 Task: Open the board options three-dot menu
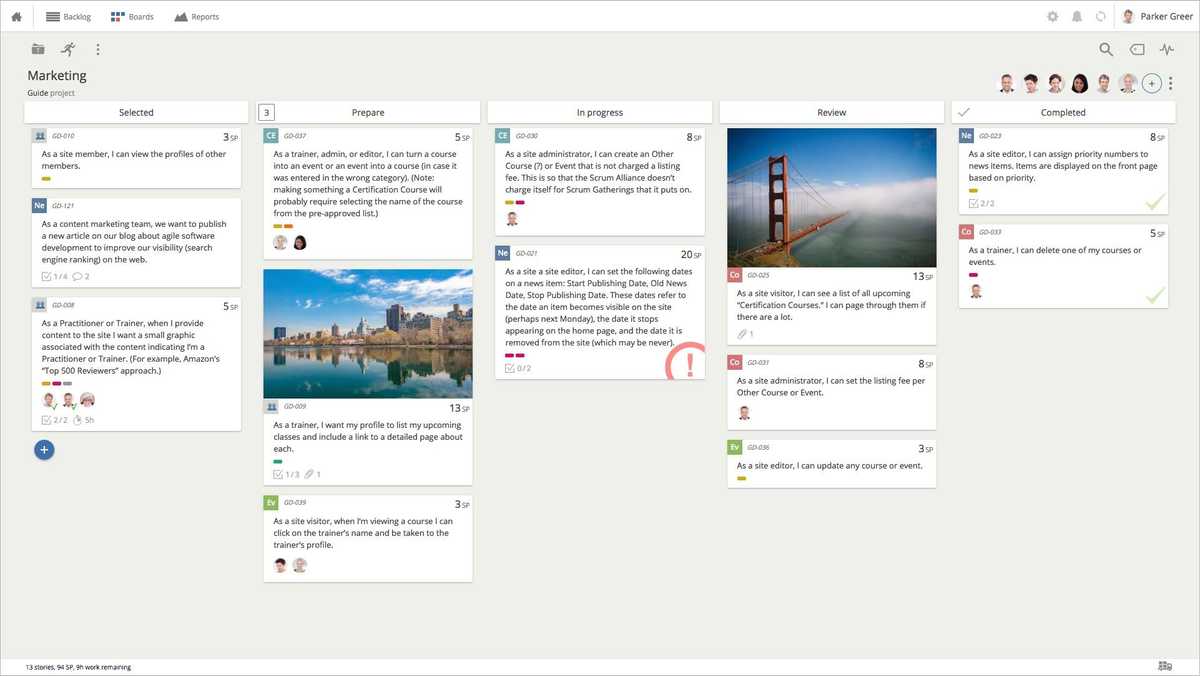[97, 49]
